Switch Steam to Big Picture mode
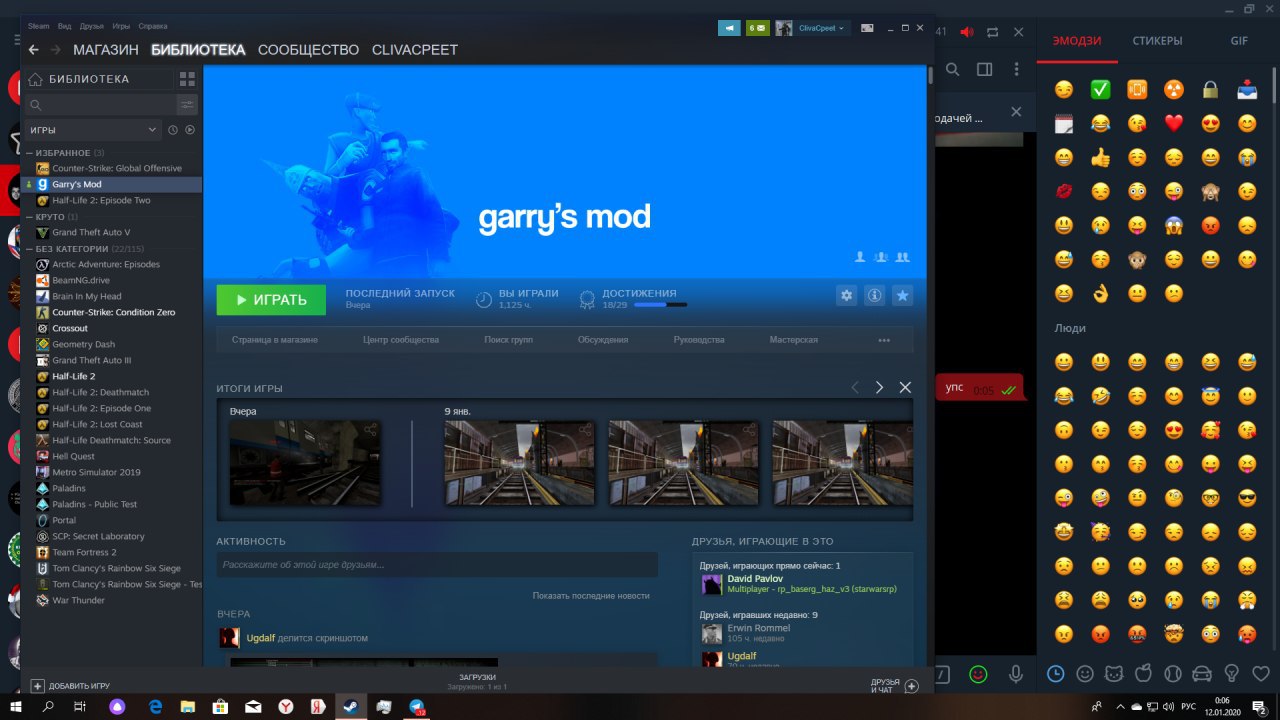 pos(867,28)
